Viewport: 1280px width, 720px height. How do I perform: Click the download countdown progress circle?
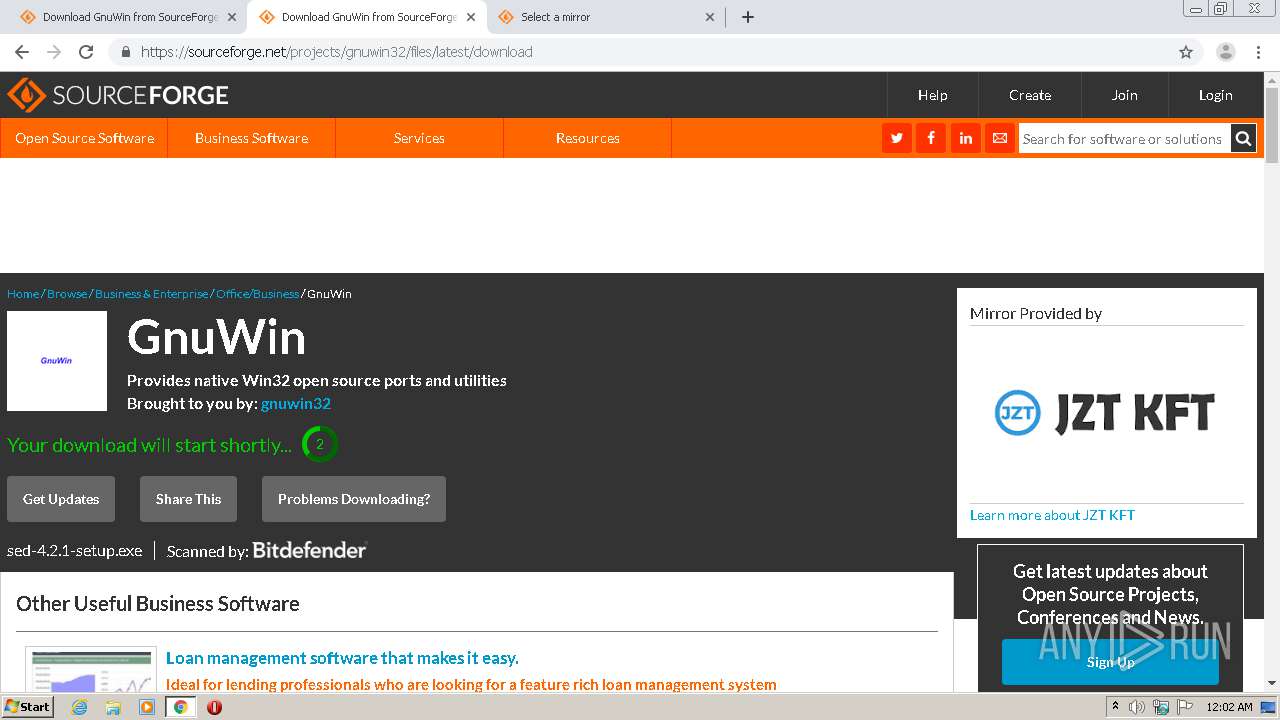point(320,444)
